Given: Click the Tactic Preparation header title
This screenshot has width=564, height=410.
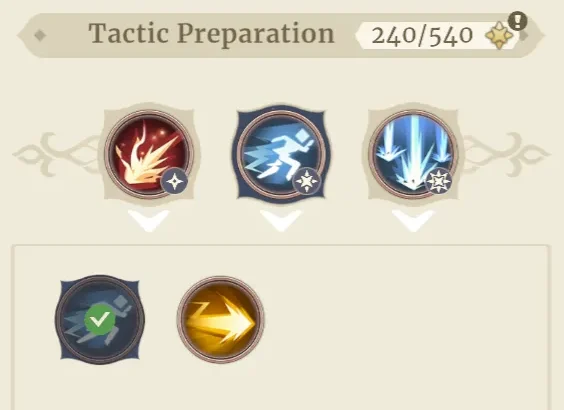Looking at the screenshot, I should click(212, 34).
